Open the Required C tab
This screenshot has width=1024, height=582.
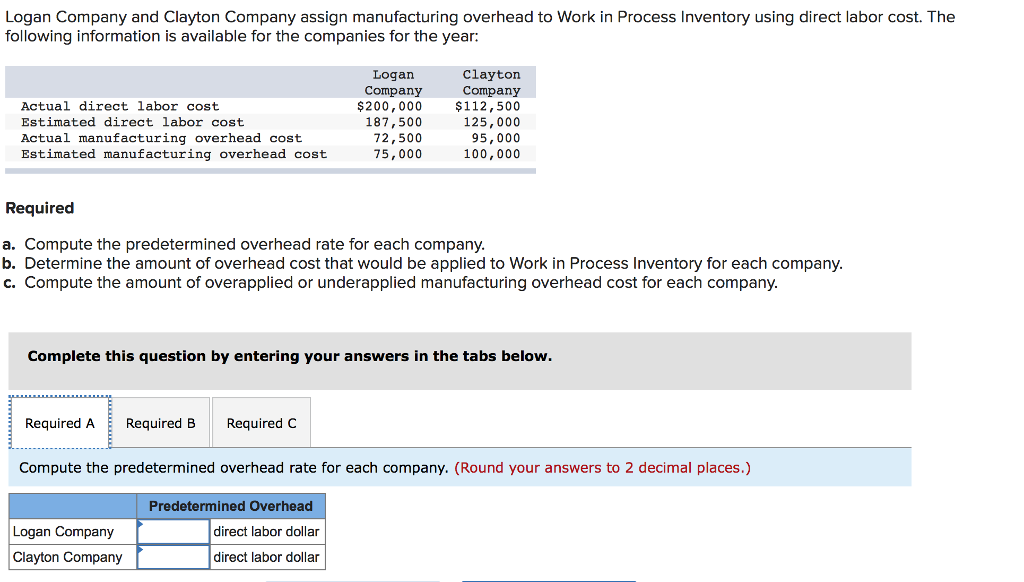(x=261, y=422)
